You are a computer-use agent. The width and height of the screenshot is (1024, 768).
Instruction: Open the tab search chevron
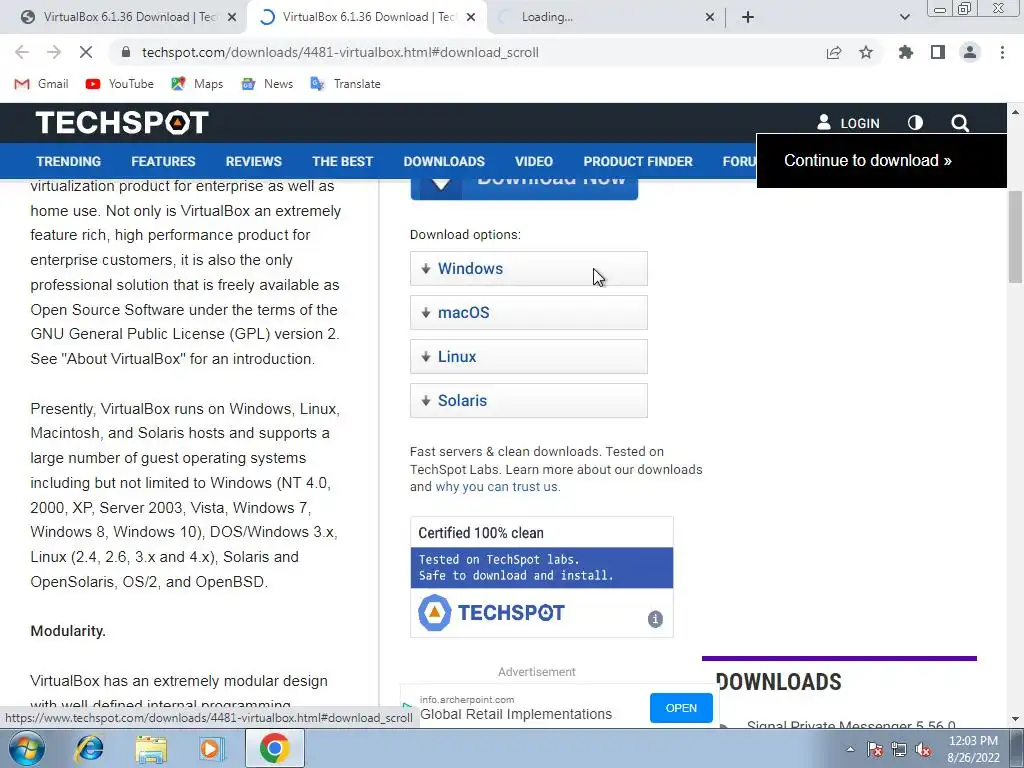coord(904,18)
